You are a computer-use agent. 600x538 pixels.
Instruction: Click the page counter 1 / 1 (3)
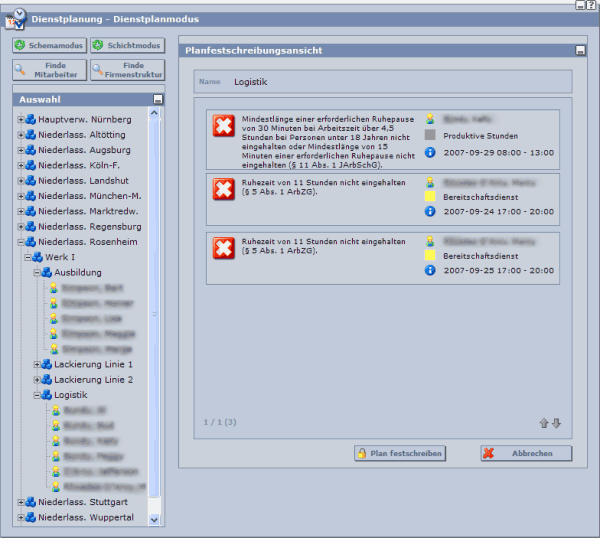click(220, 422)
